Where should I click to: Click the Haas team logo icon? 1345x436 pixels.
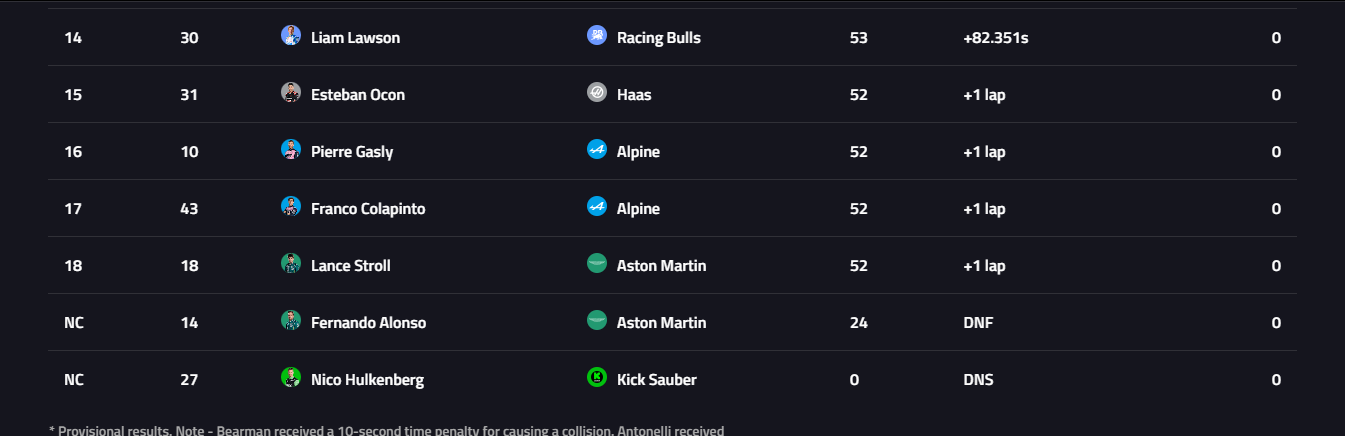(x=597, y=93)
